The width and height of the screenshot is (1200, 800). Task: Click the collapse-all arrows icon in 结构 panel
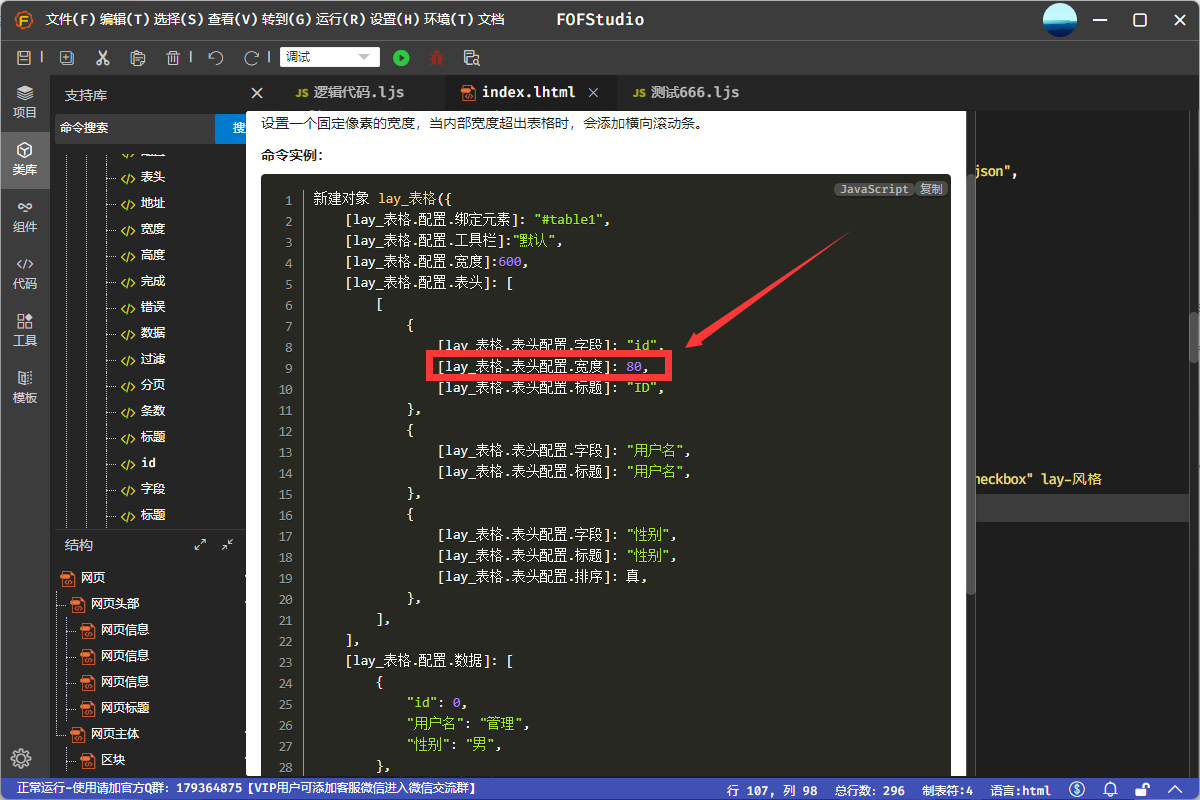pyautogui.click(x=227, y=545)
